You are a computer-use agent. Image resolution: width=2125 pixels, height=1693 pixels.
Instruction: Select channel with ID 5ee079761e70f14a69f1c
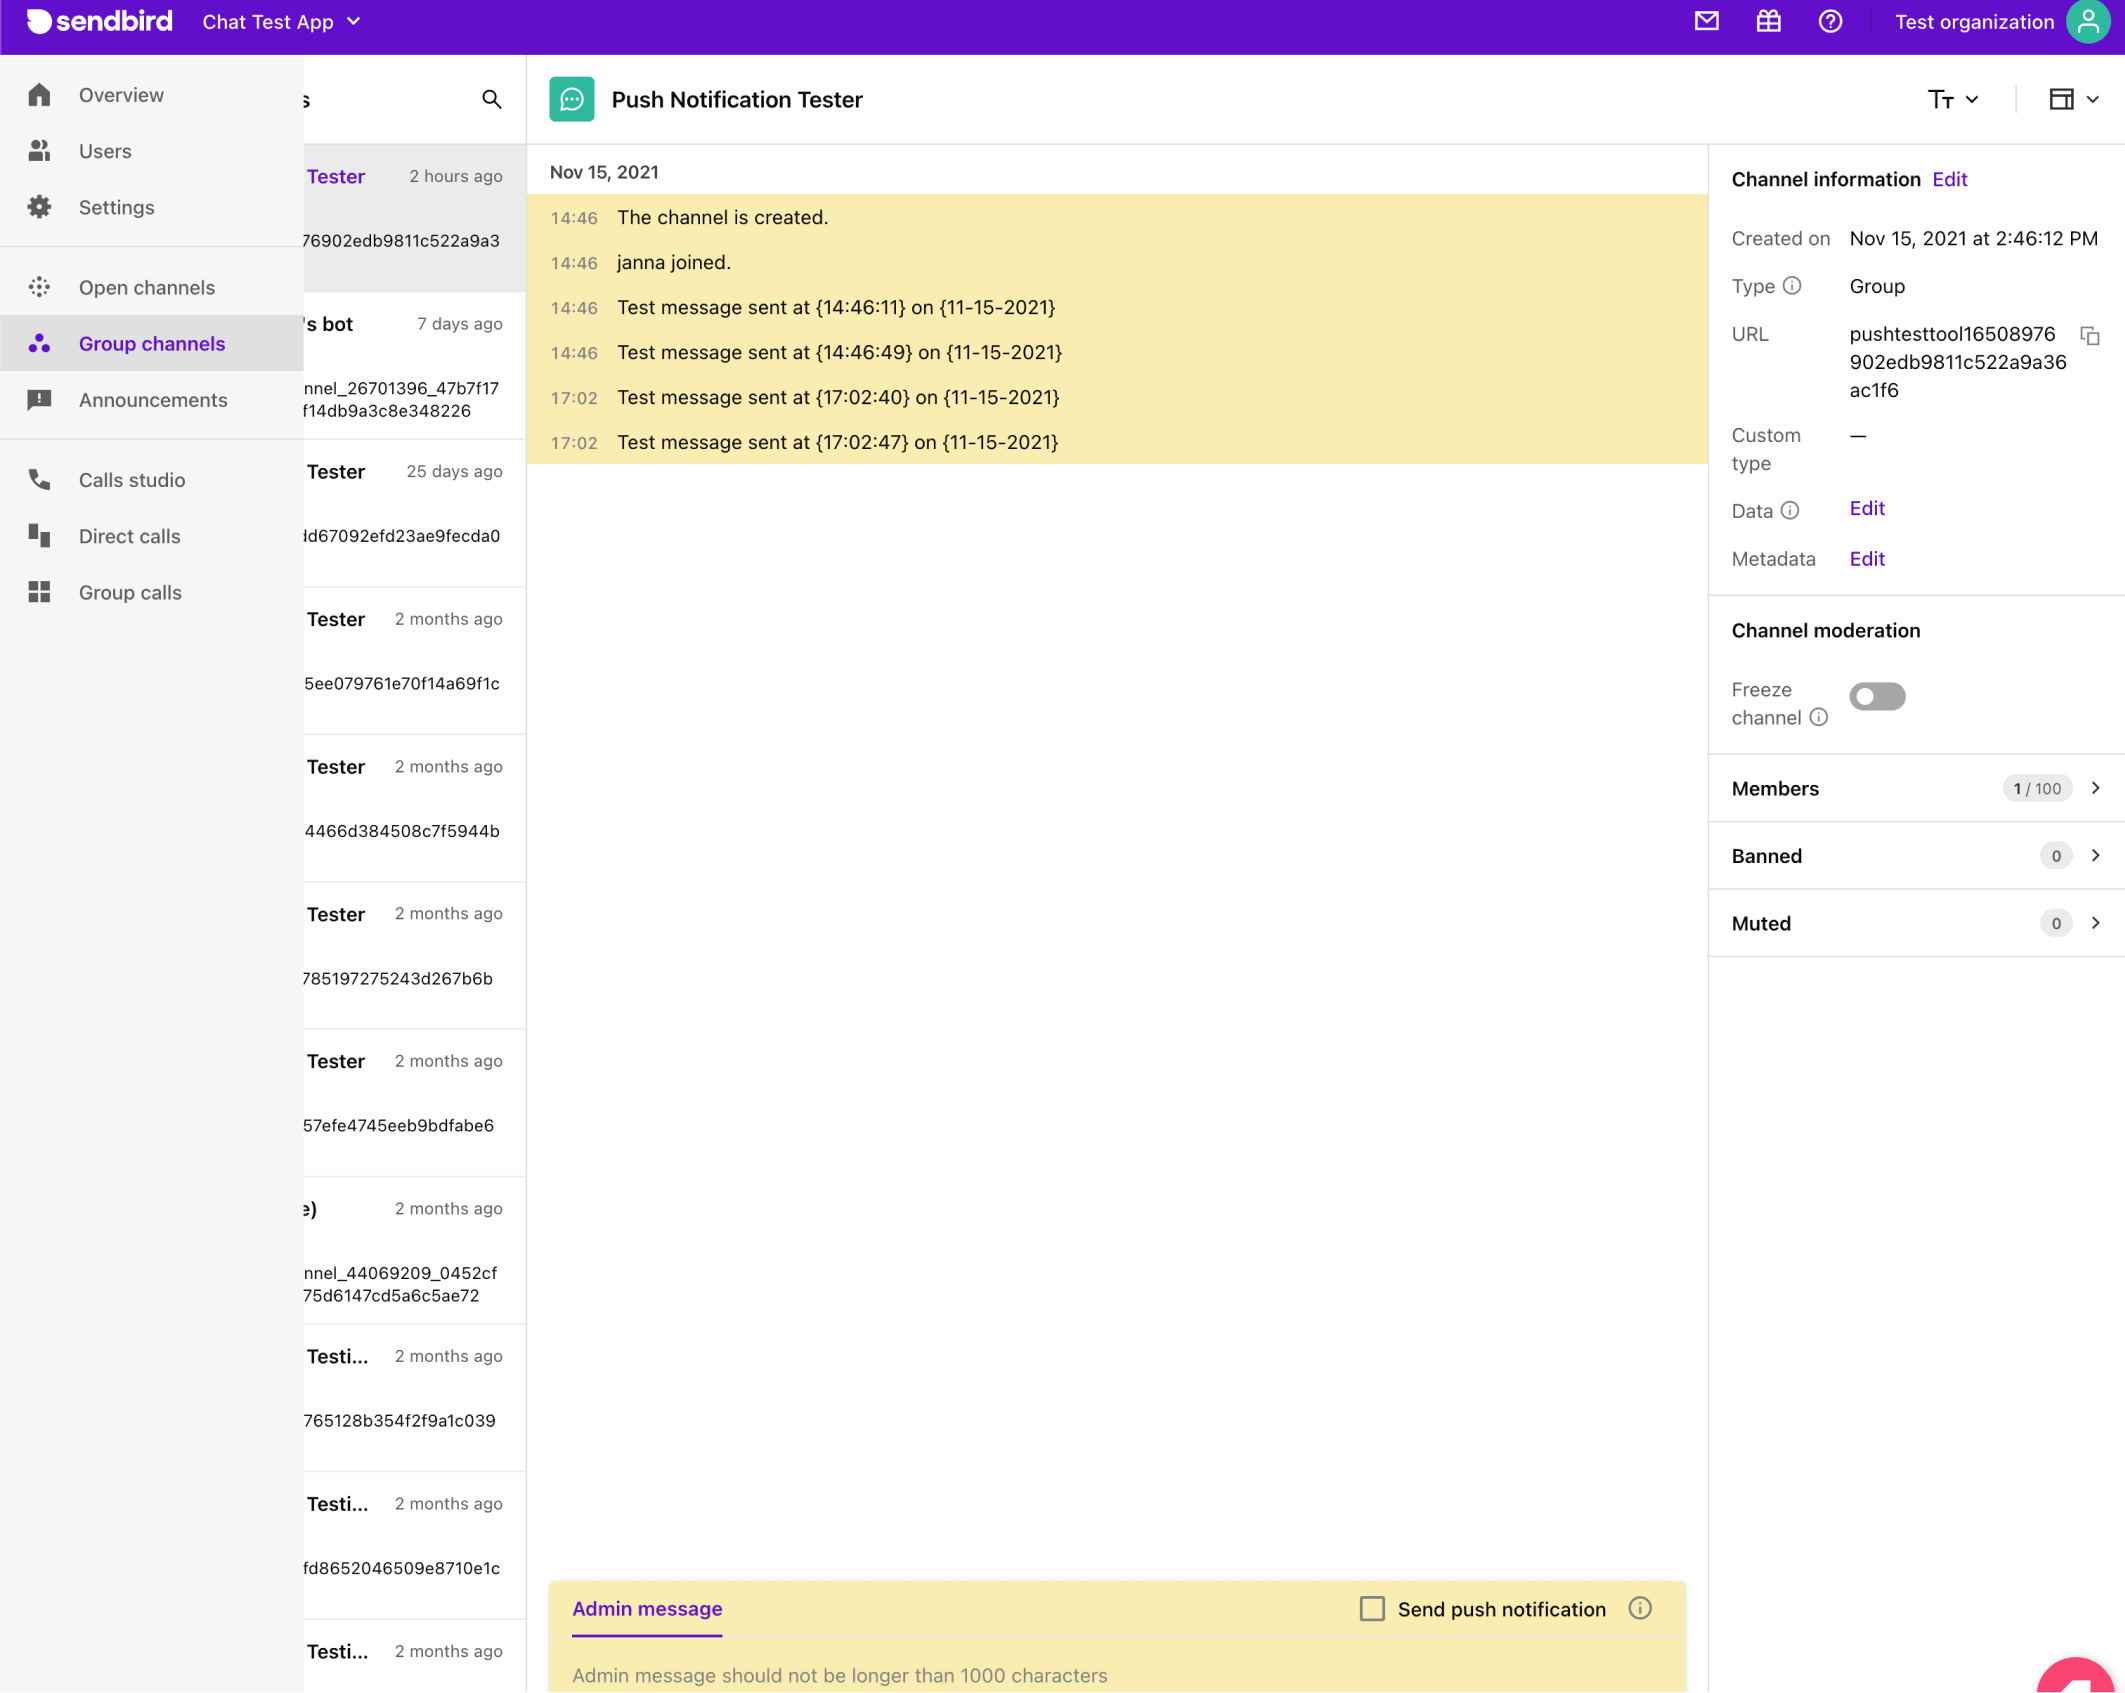(415, 661)
